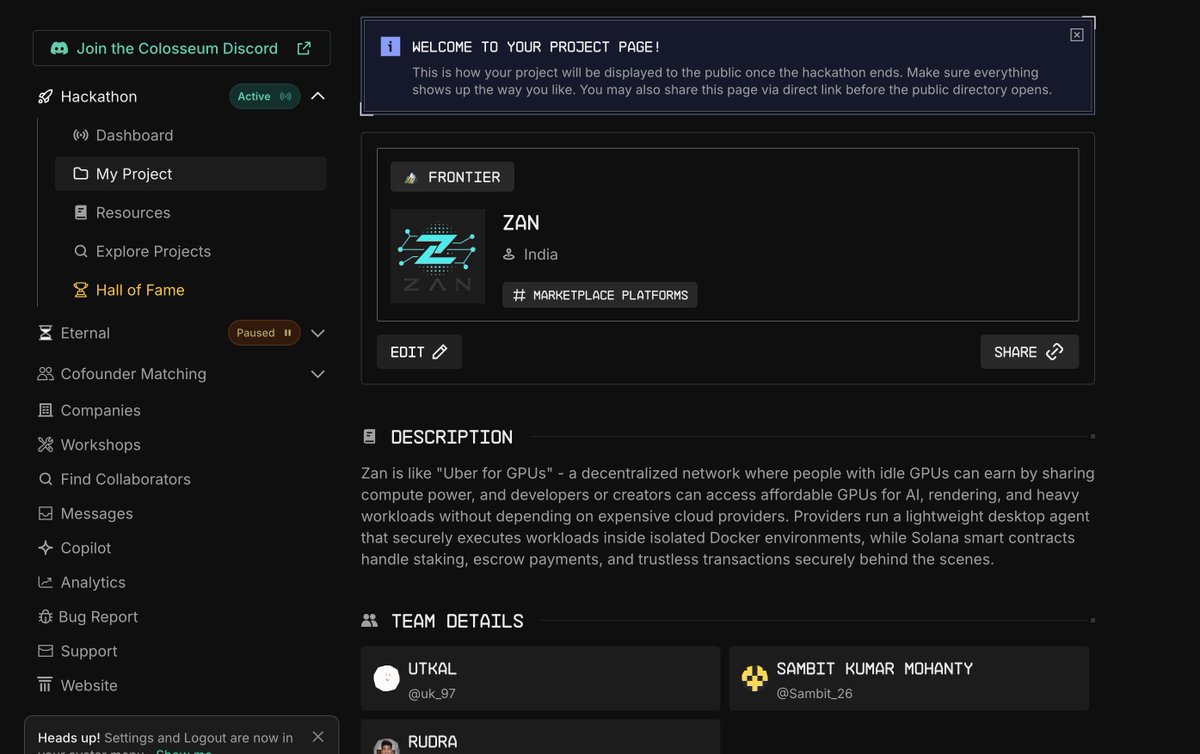The image size is (1200, 754).
Task: Open Support page
Action: (x=88, y=652)
